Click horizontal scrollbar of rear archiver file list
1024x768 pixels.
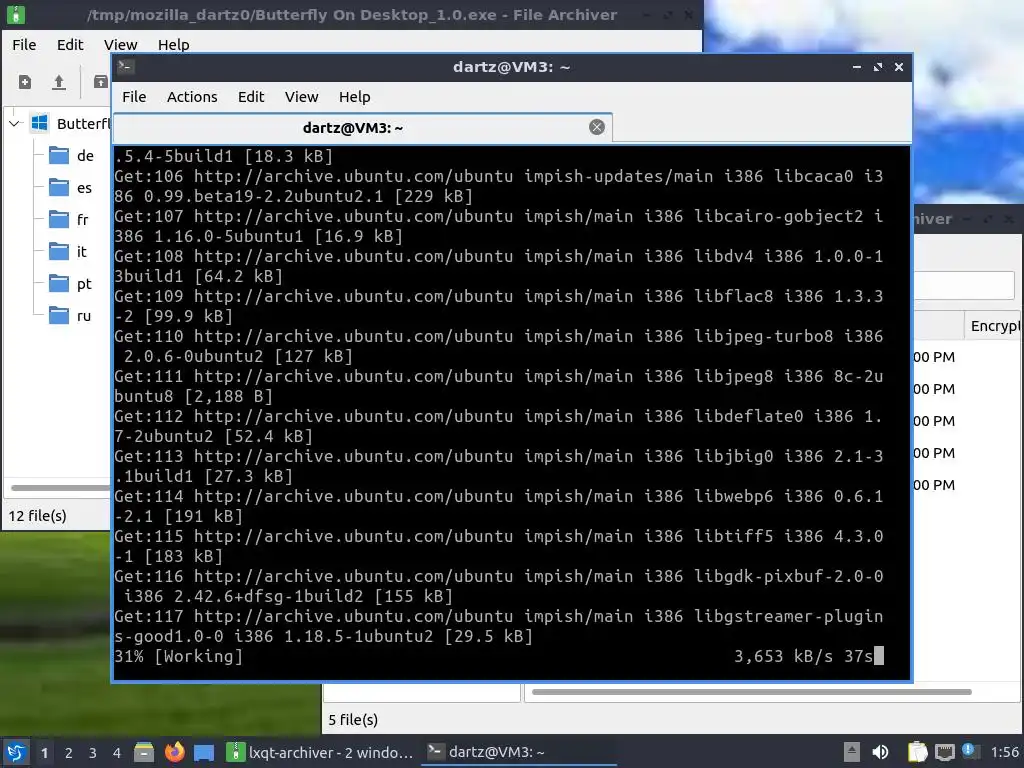tap(752, 692)
